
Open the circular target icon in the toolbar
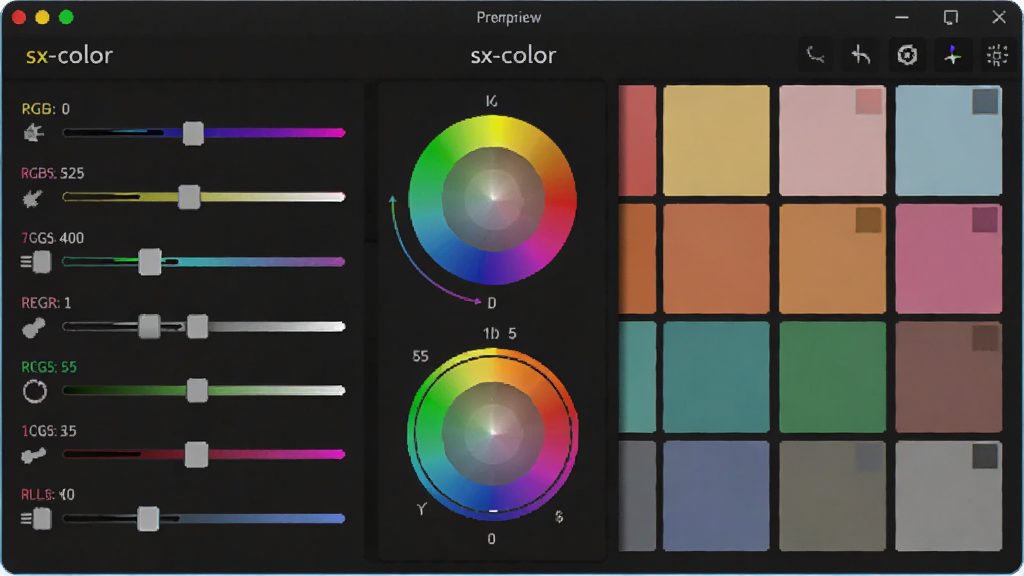pyautogui.click(x=907, y=55)
